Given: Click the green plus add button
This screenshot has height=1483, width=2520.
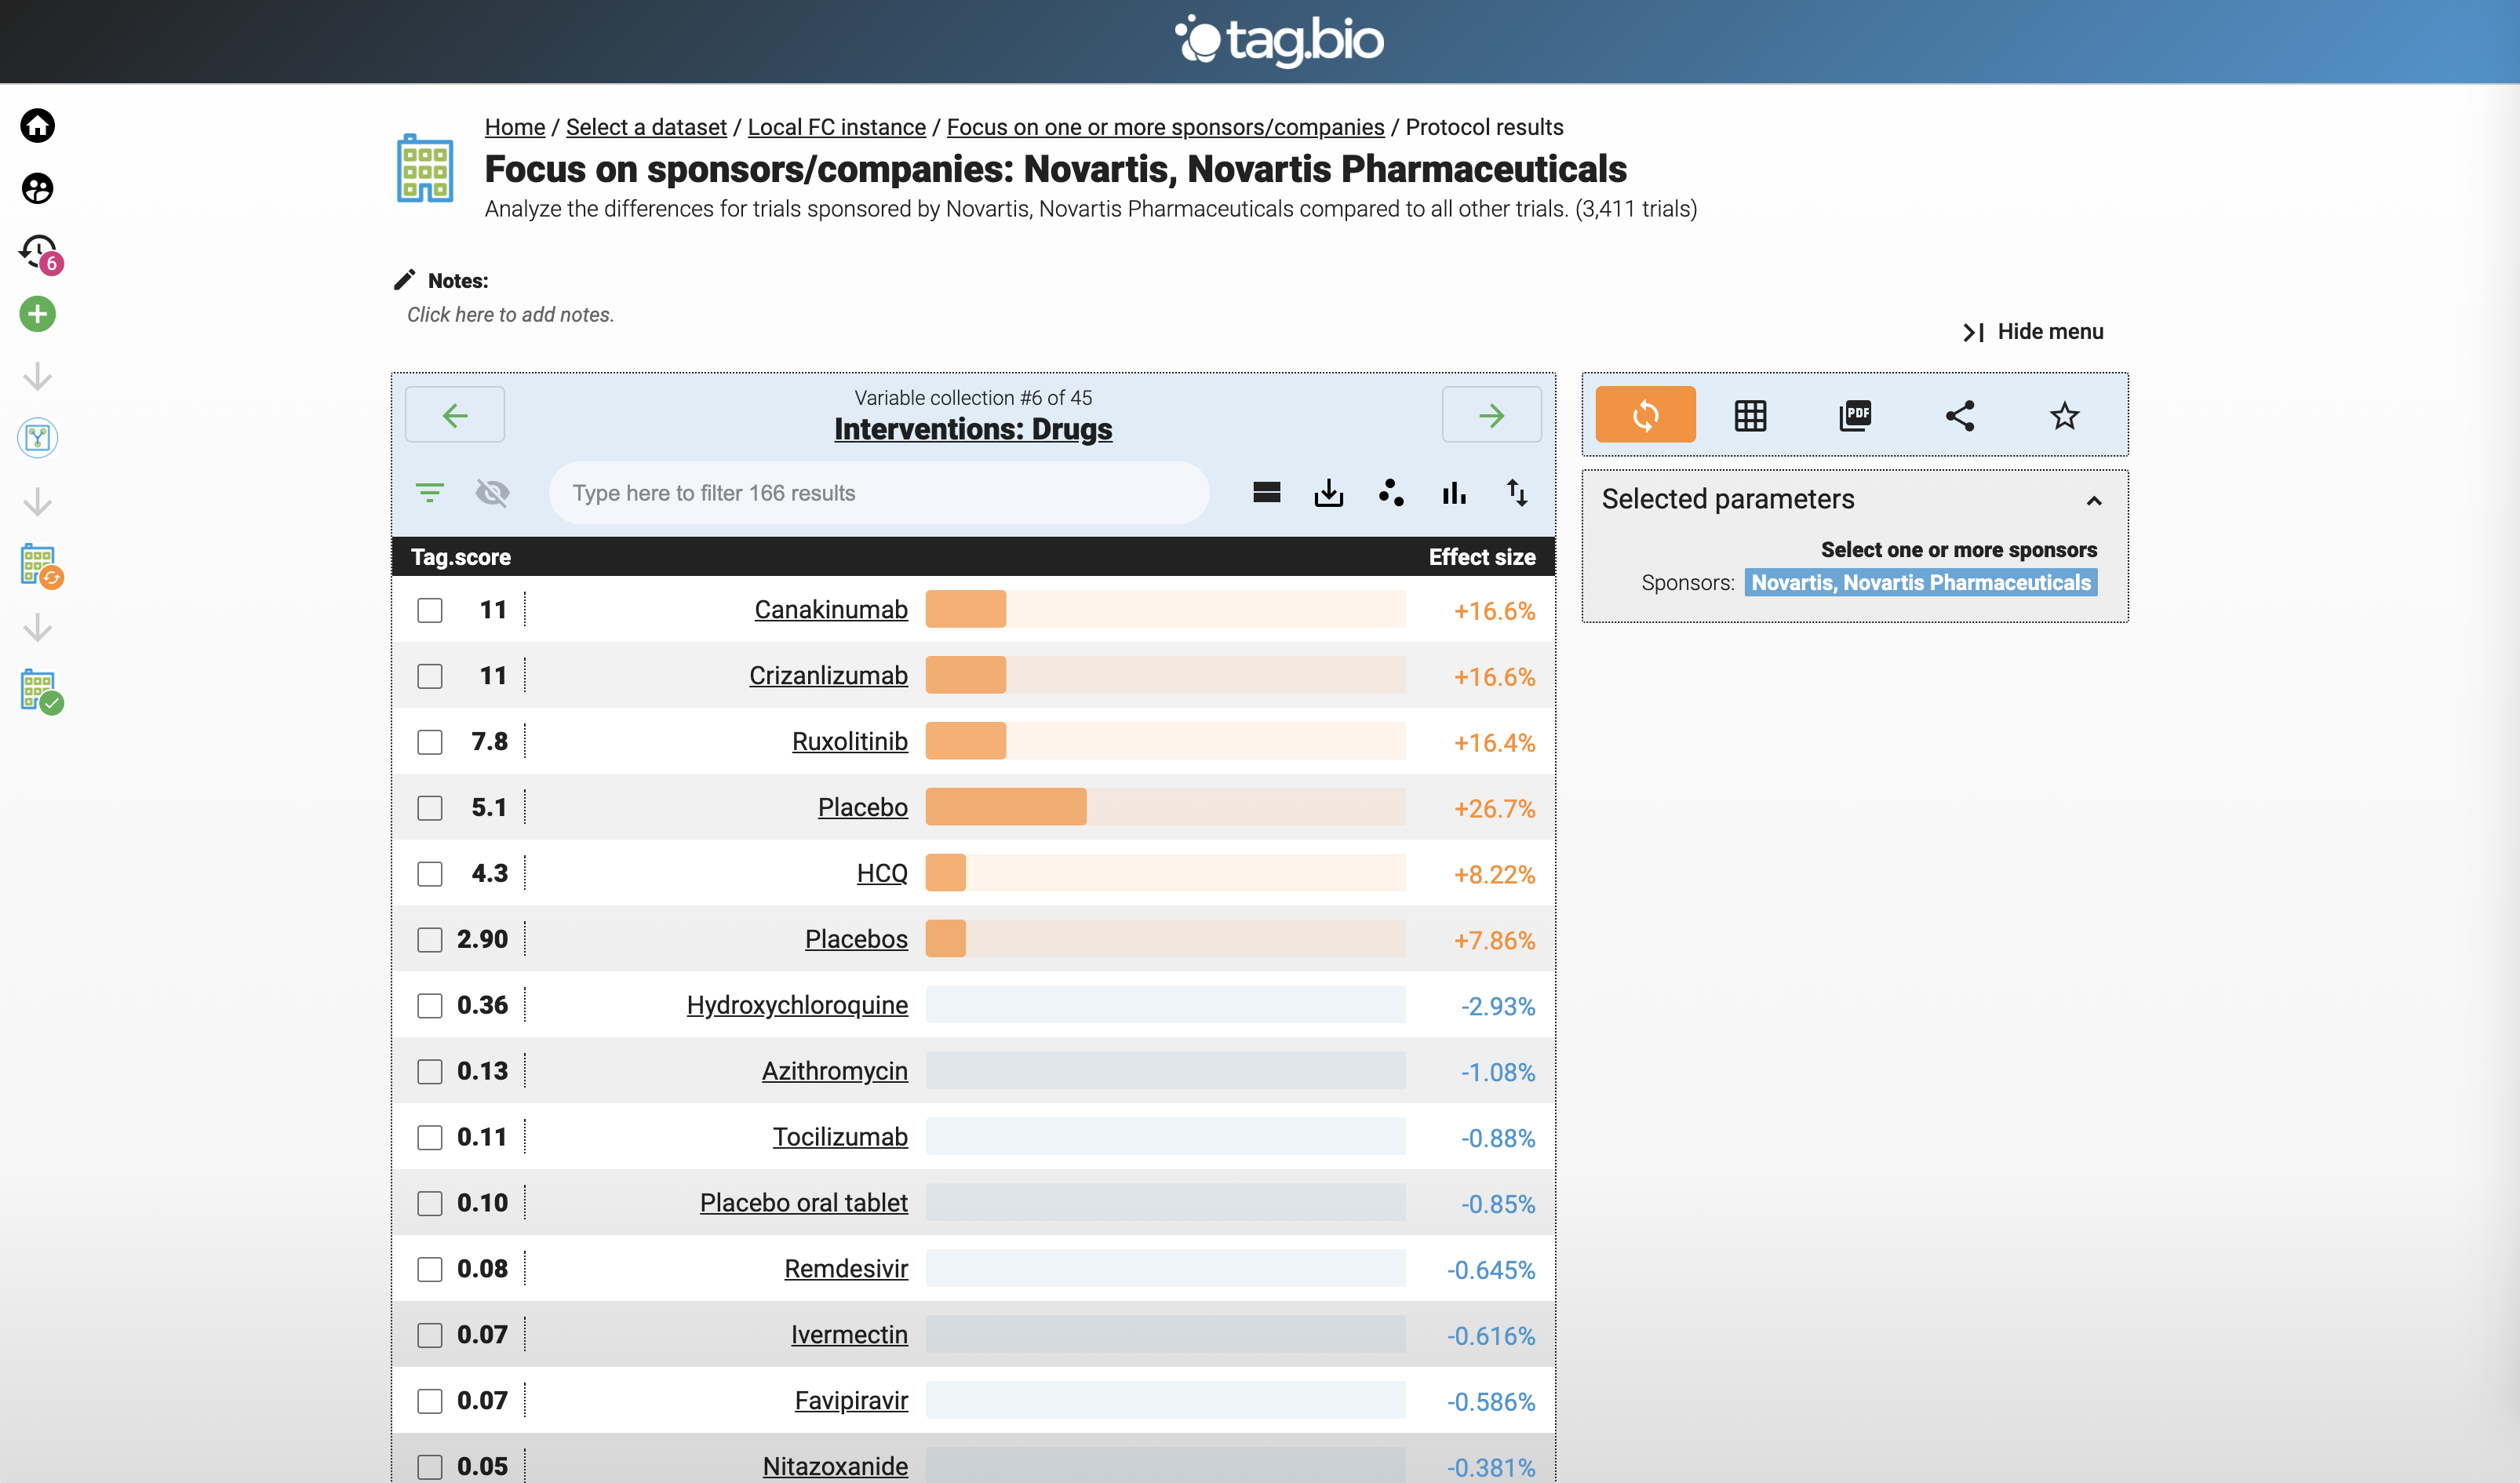Looking at the screenshot, I should (x=37, y=314).
